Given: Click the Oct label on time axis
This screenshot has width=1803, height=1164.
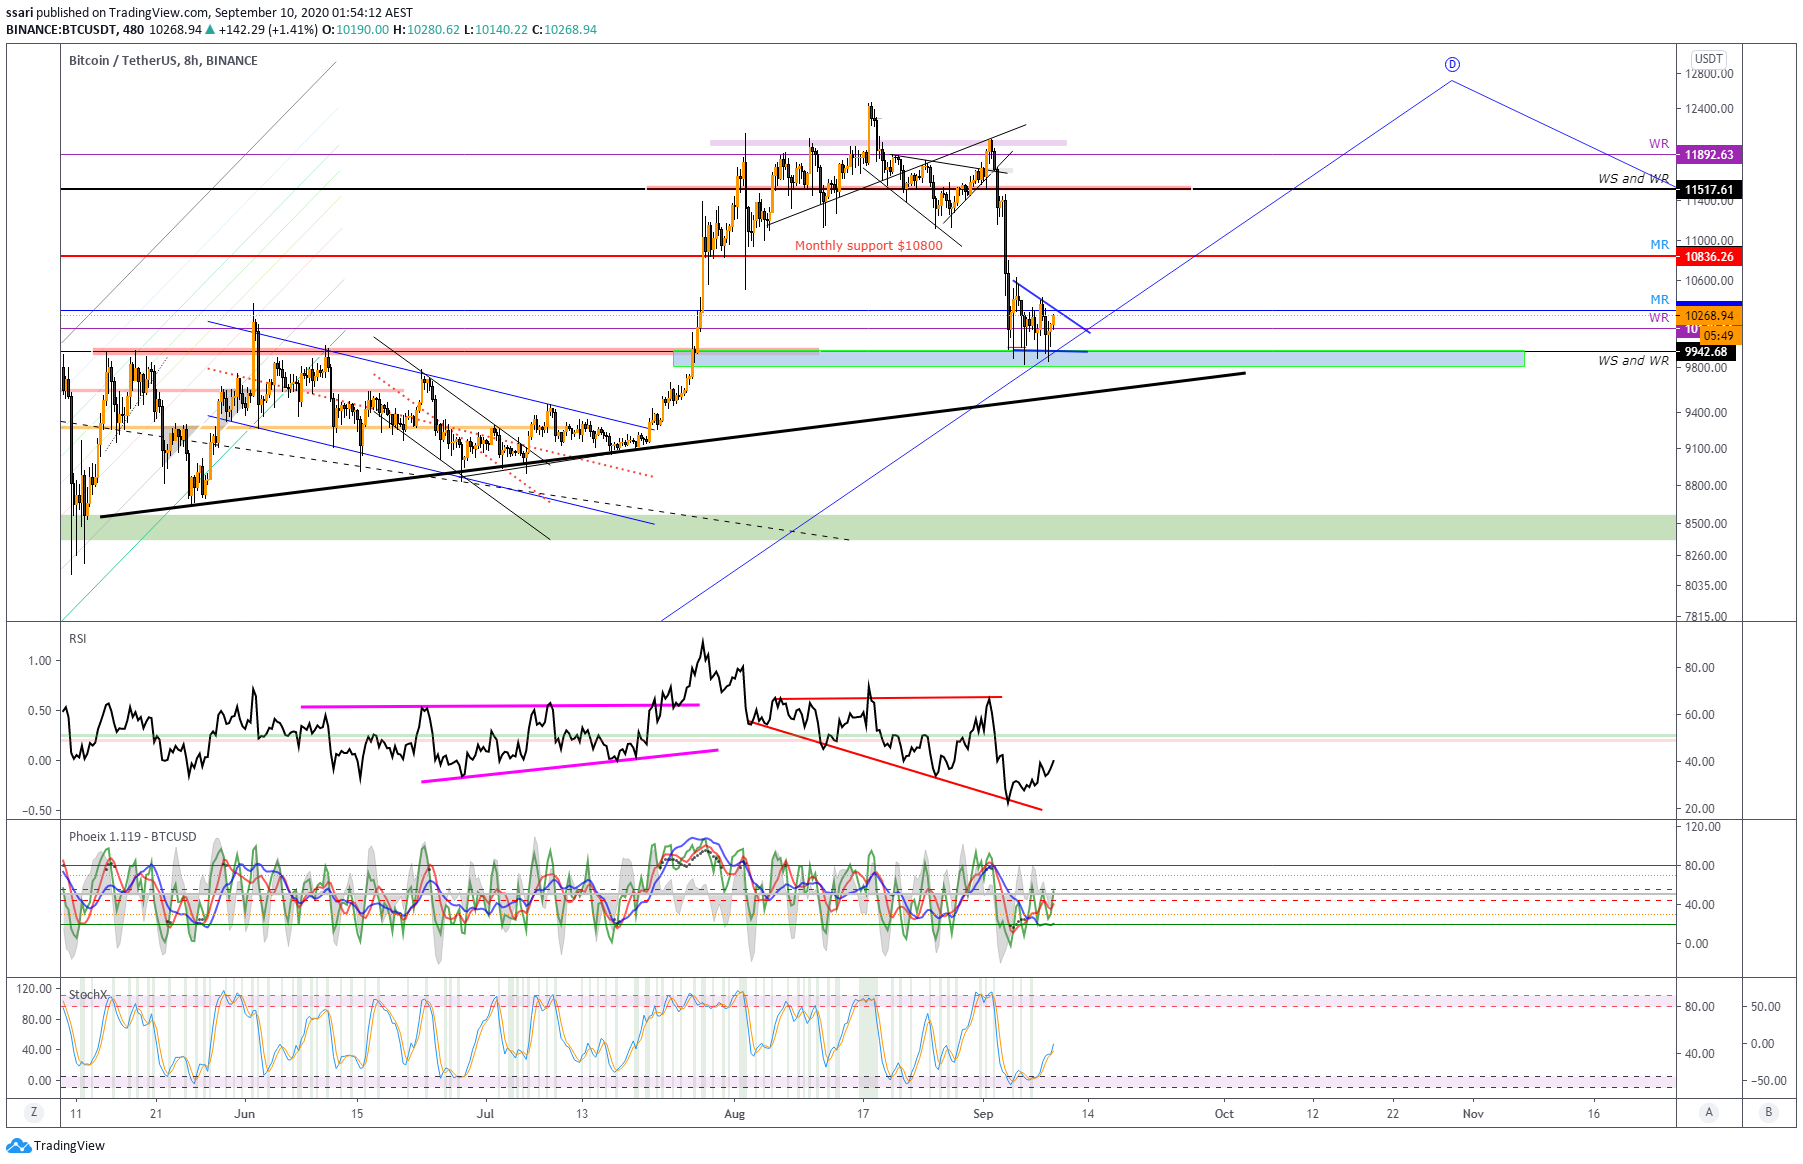Looking at the screenshot, I should (x=1224, y=1114).
